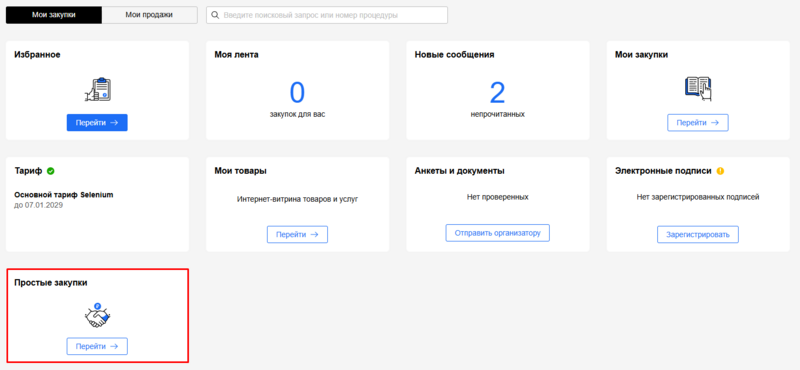Click 'Нет зарегистрированных подписей' text
The image size is (800, 370).
698,197
